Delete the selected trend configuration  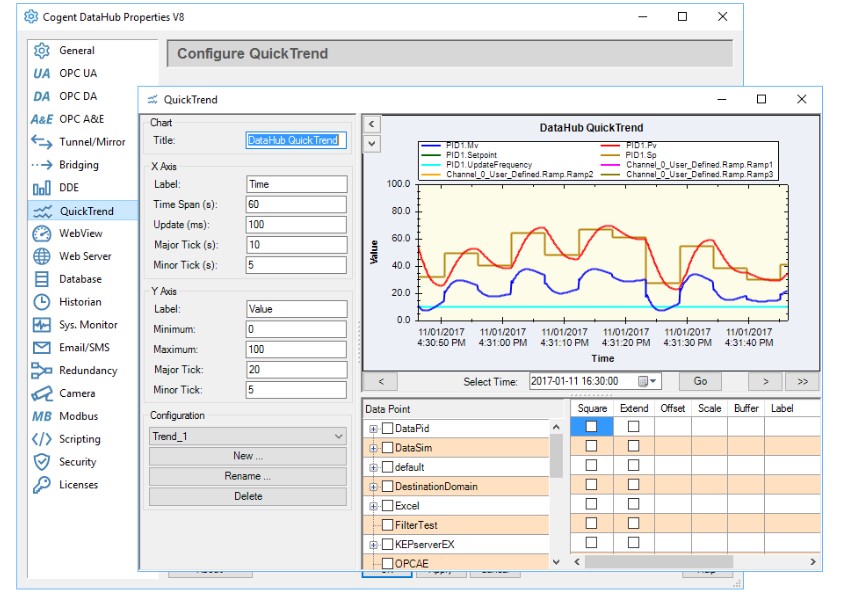[x=248, y=496]
